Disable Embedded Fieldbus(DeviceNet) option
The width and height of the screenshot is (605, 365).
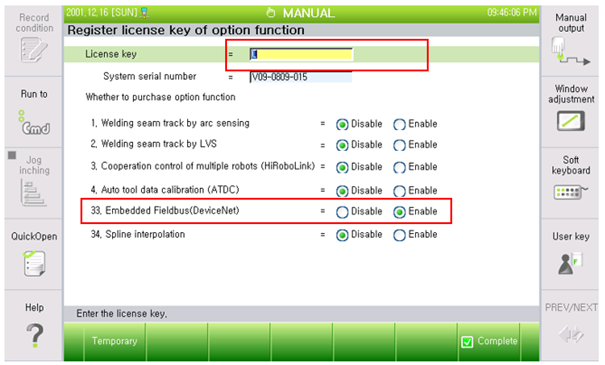coord(342,212)
